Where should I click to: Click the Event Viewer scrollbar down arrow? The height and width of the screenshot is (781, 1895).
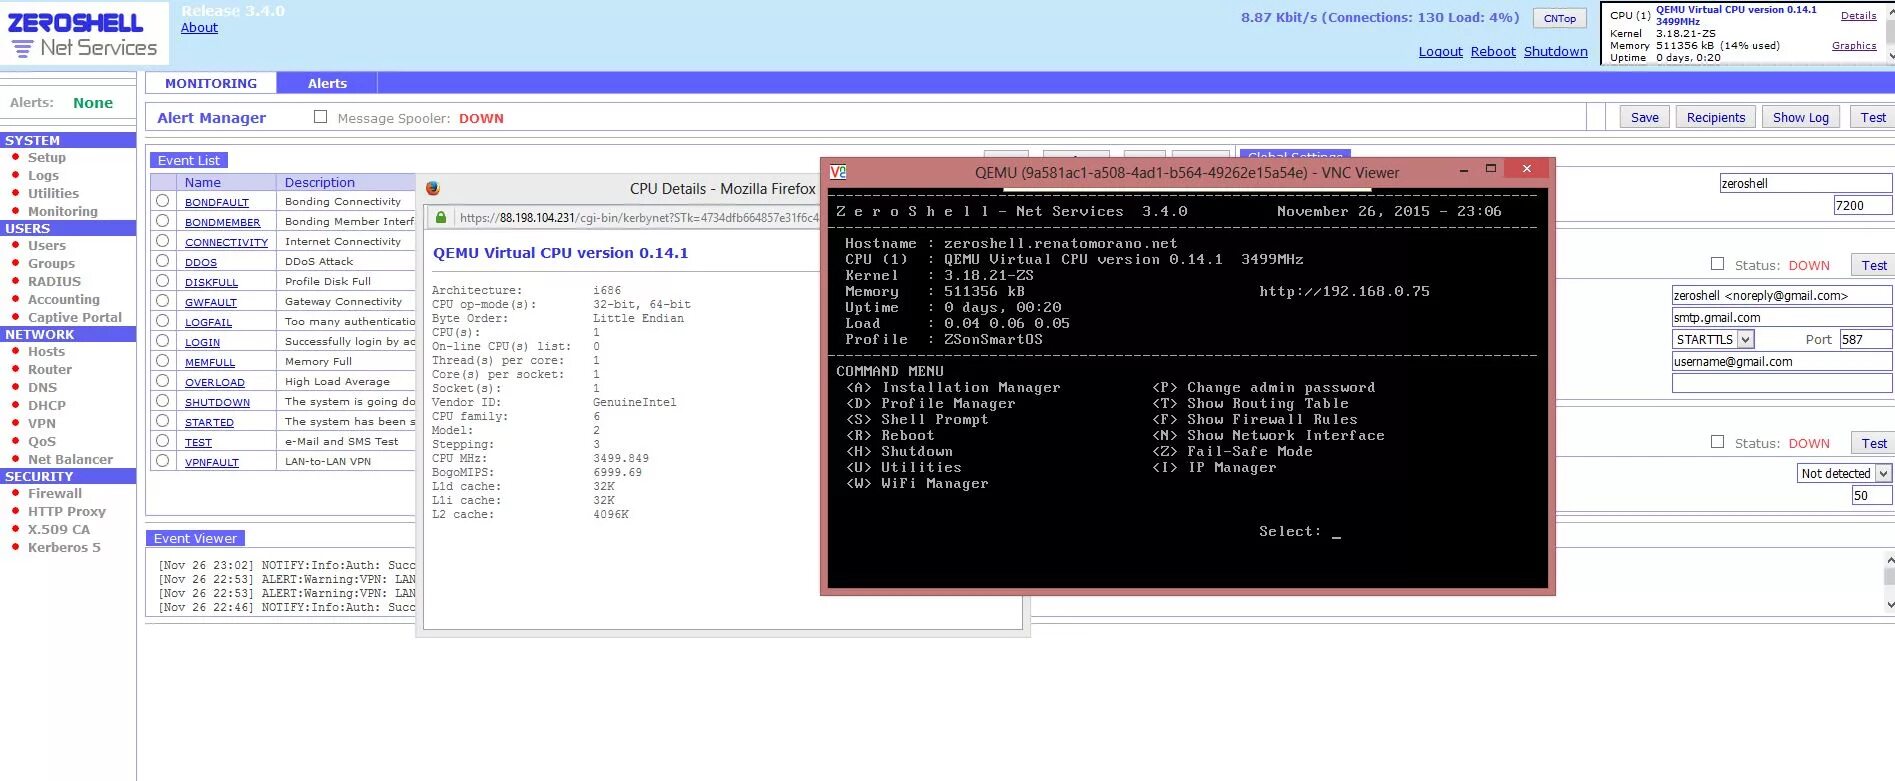coord(1889,603)
